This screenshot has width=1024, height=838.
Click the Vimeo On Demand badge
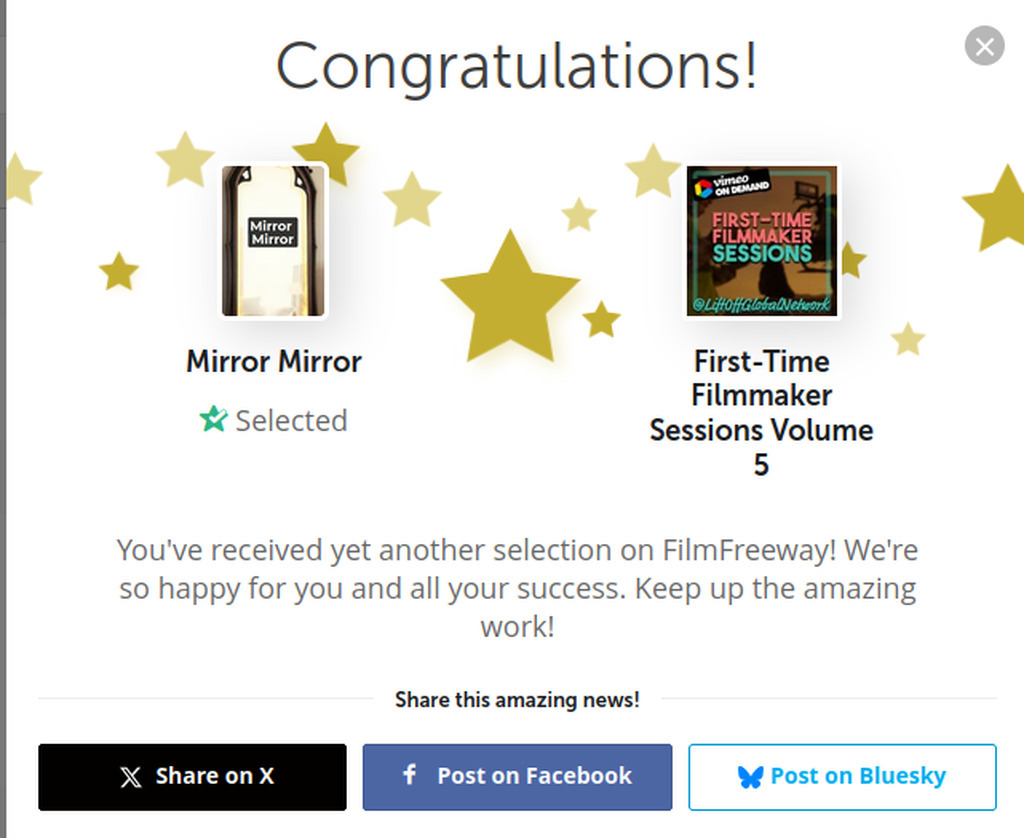pos(732,184)
